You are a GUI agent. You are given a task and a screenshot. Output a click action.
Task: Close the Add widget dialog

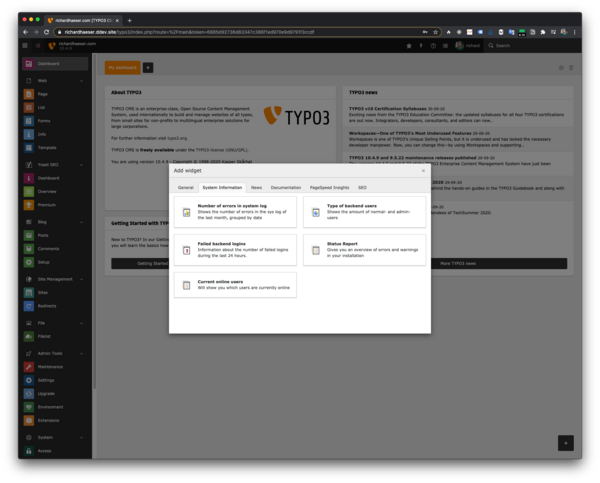point(423,171)
